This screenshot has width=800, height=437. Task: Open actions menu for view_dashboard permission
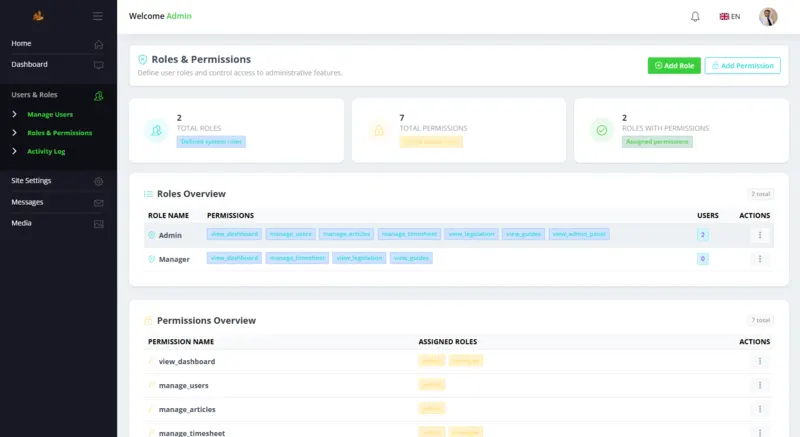(x=760, y=361)
